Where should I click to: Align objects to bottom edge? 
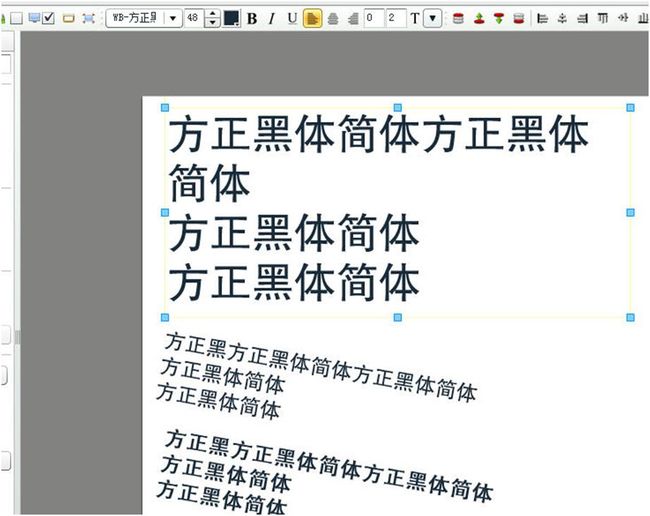[x=643, y=19]
